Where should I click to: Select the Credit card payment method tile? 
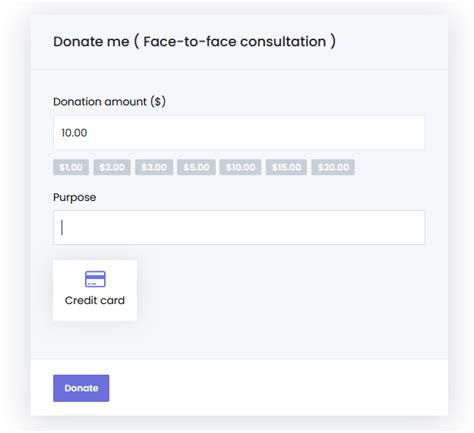coord(95,290)
